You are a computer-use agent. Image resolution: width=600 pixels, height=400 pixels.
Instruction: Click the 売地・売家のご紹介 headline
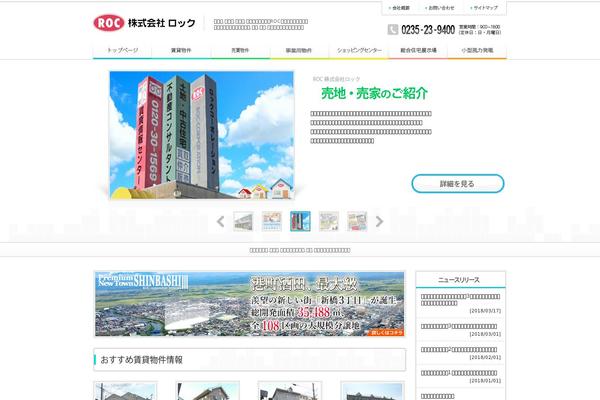(x=374, y=93)
